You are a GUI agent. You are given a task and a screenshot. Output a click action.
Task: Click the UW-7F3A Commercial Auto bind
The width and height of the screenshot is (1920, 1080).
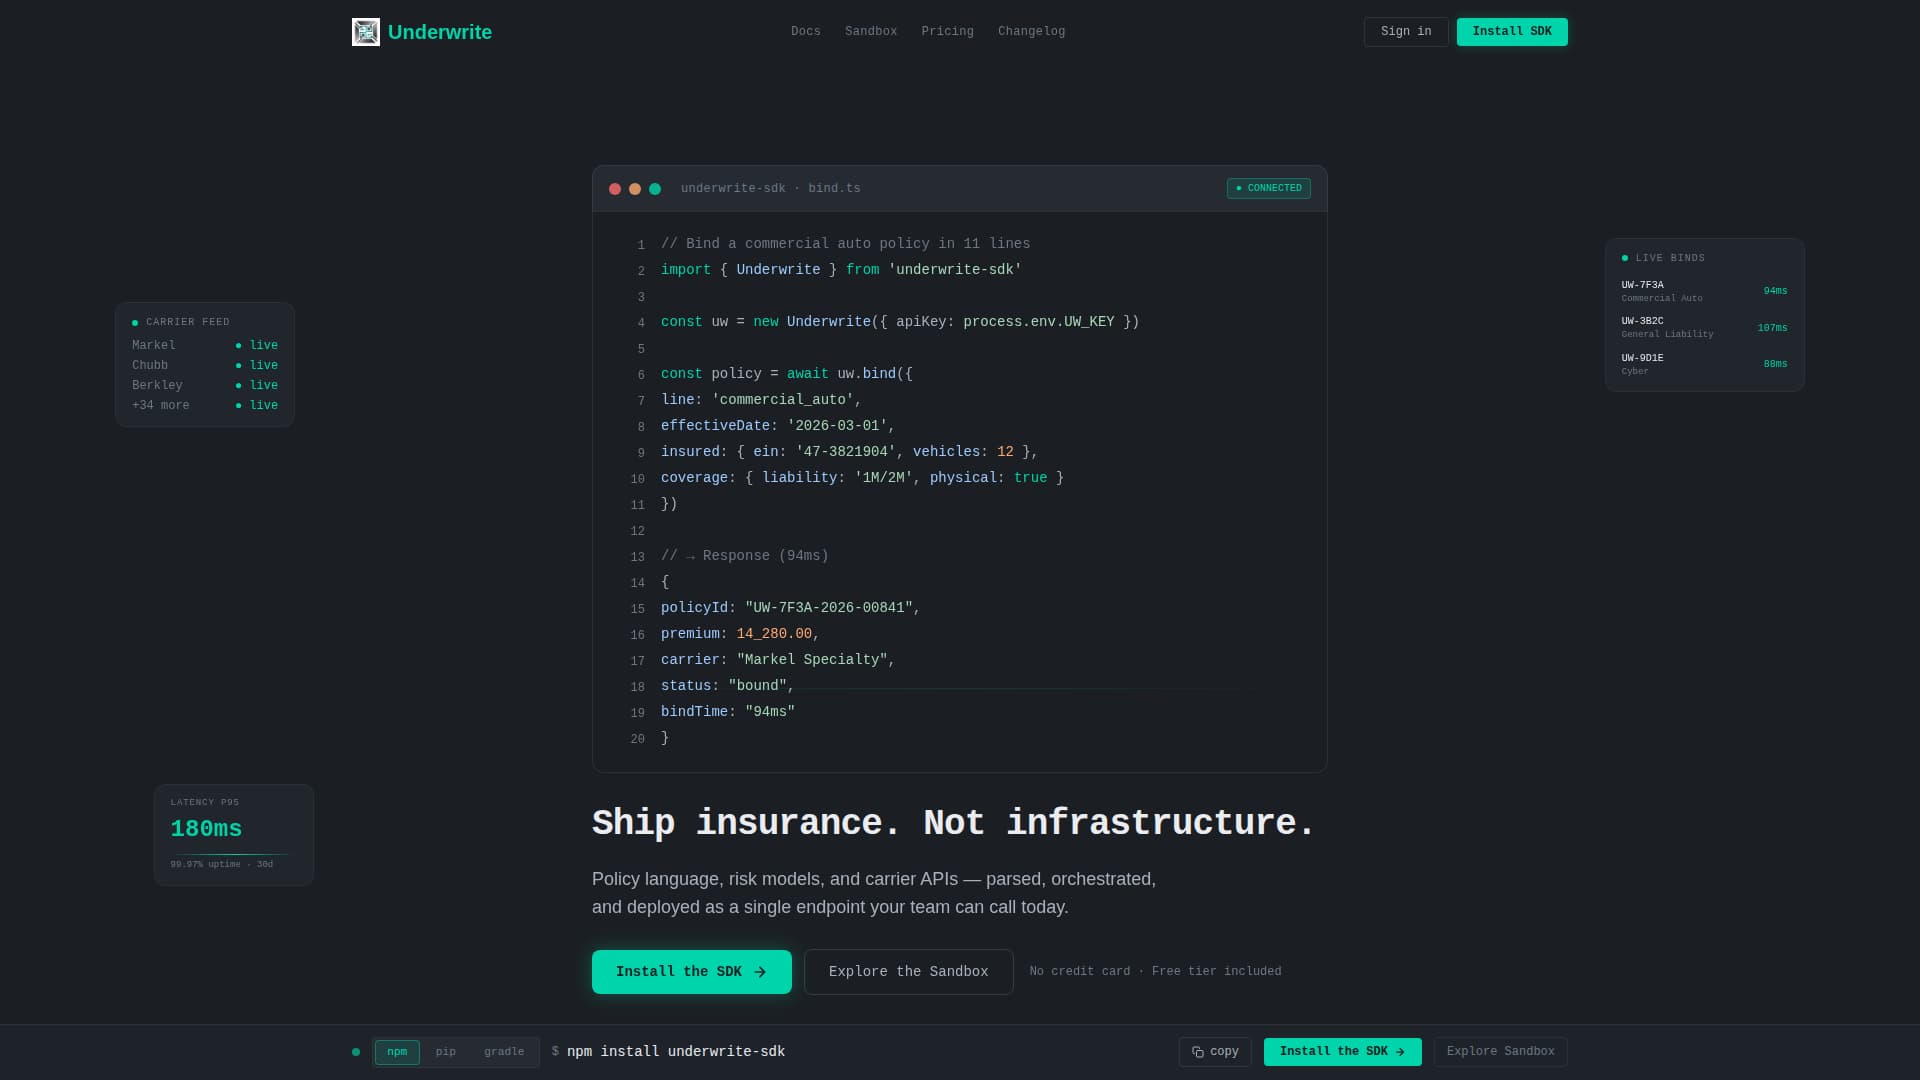point(1704,291)
